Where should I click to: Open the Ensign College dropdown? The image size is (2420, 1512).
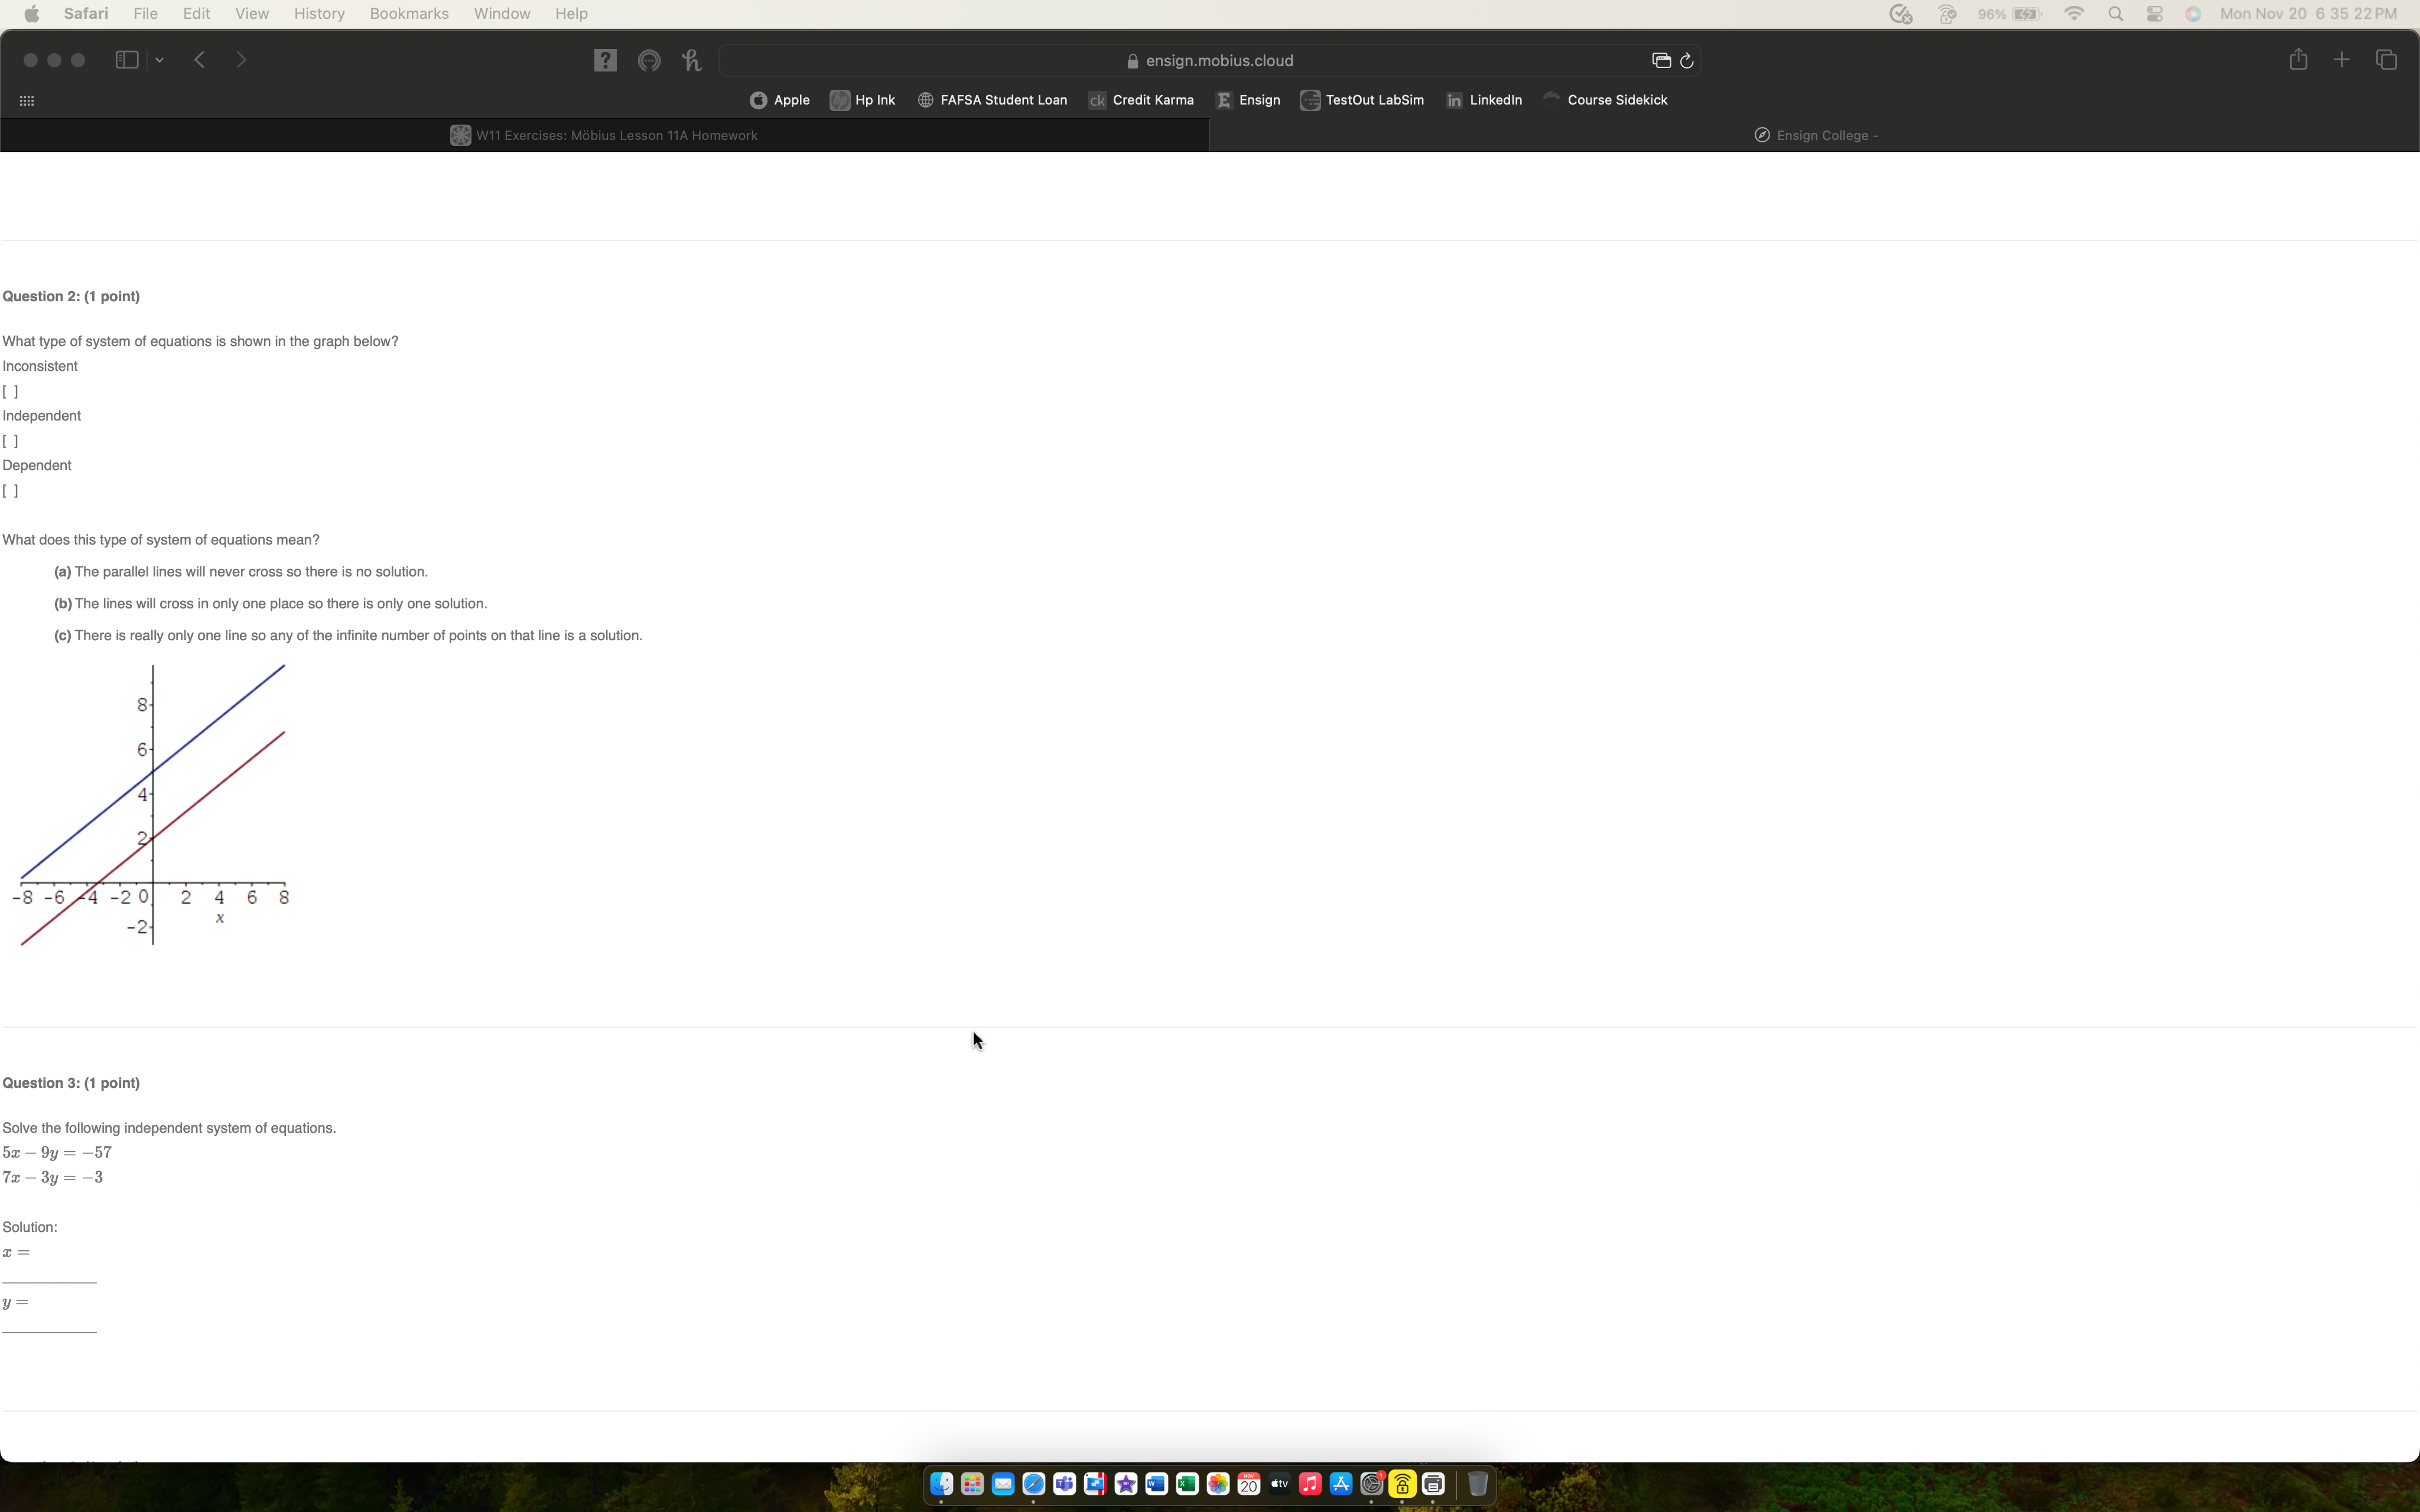[x=1815, y=135]
